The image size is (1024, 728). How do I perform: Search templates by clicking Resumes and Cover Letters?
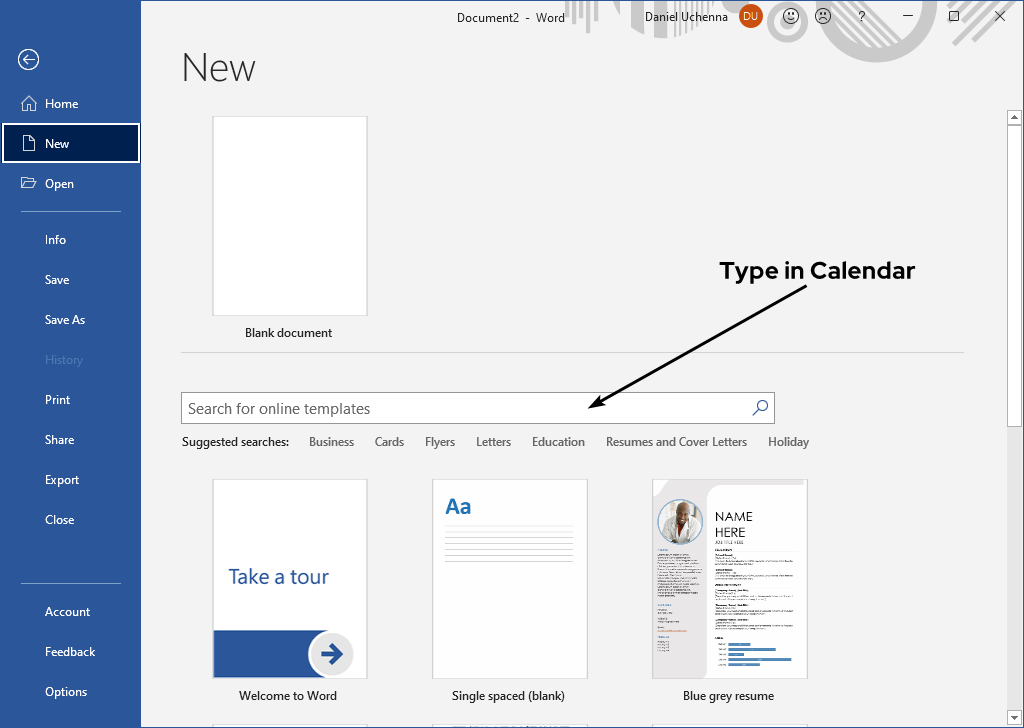click(676, 441)
